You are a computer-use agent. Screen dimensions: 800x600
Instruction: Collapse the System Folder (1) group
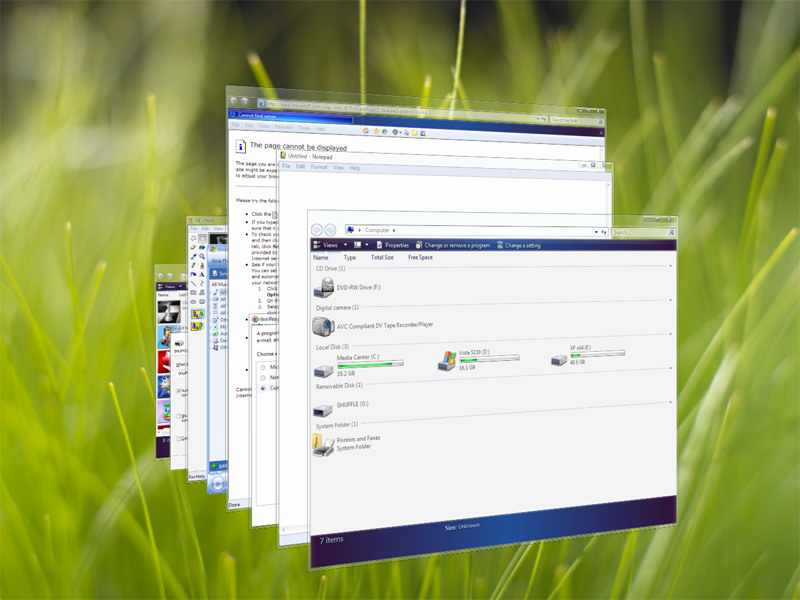click(670, 402)
